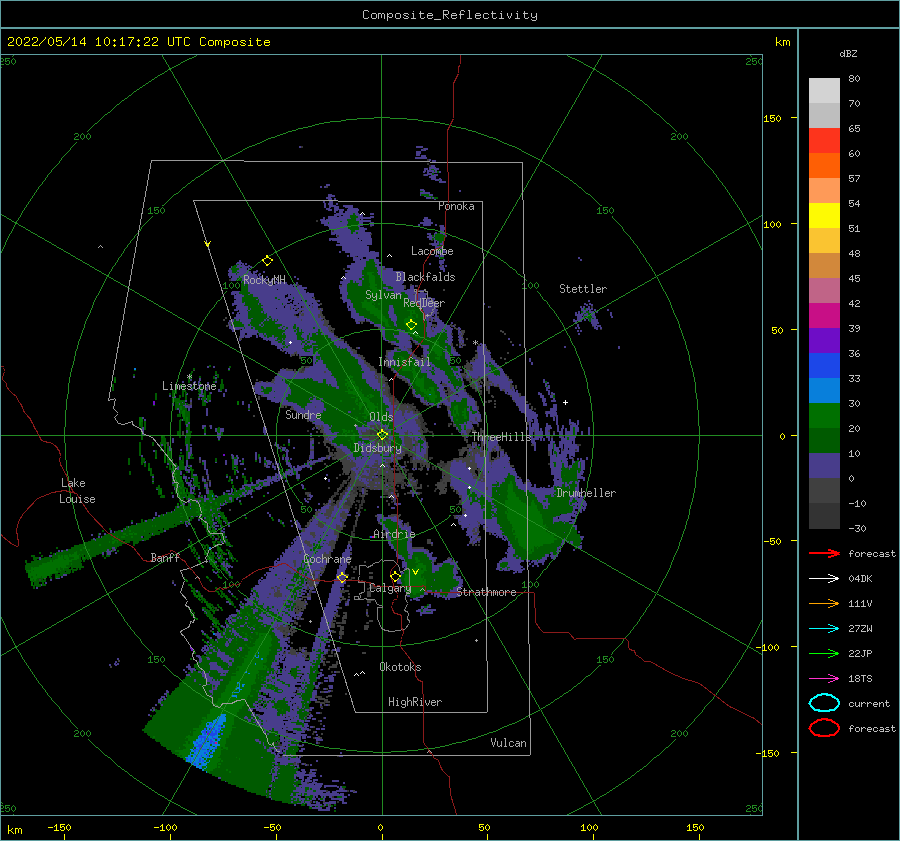Select the dark green 10-20 dBZ swatch
The width and height of the screenshot is (900, 841).
pyautogui.click(x=824, y=440)
